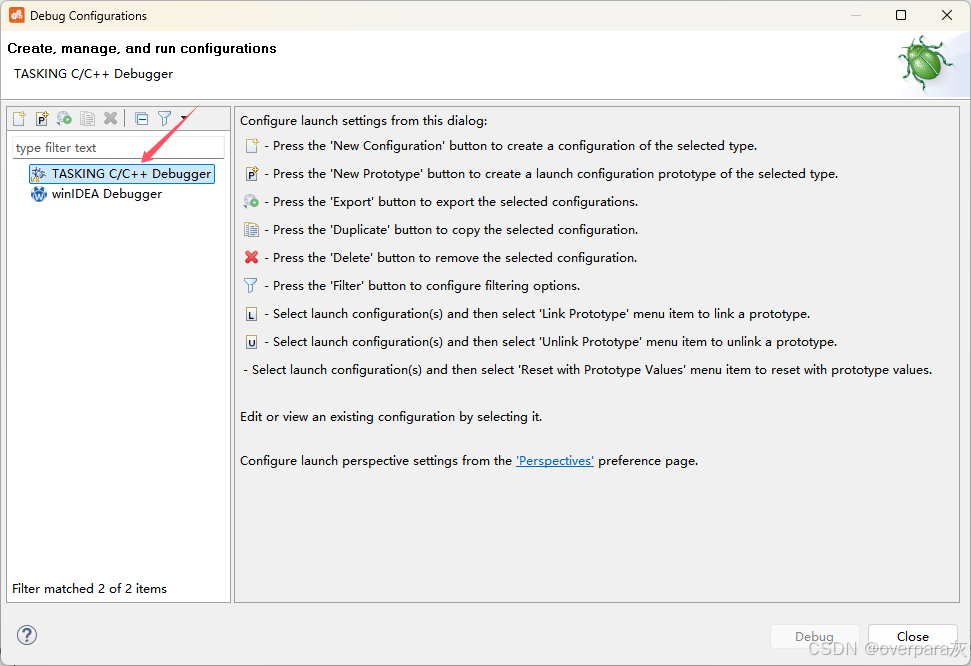Click New Prototype icon in instructions
971x666 pixels.
[x=251, y=173]
